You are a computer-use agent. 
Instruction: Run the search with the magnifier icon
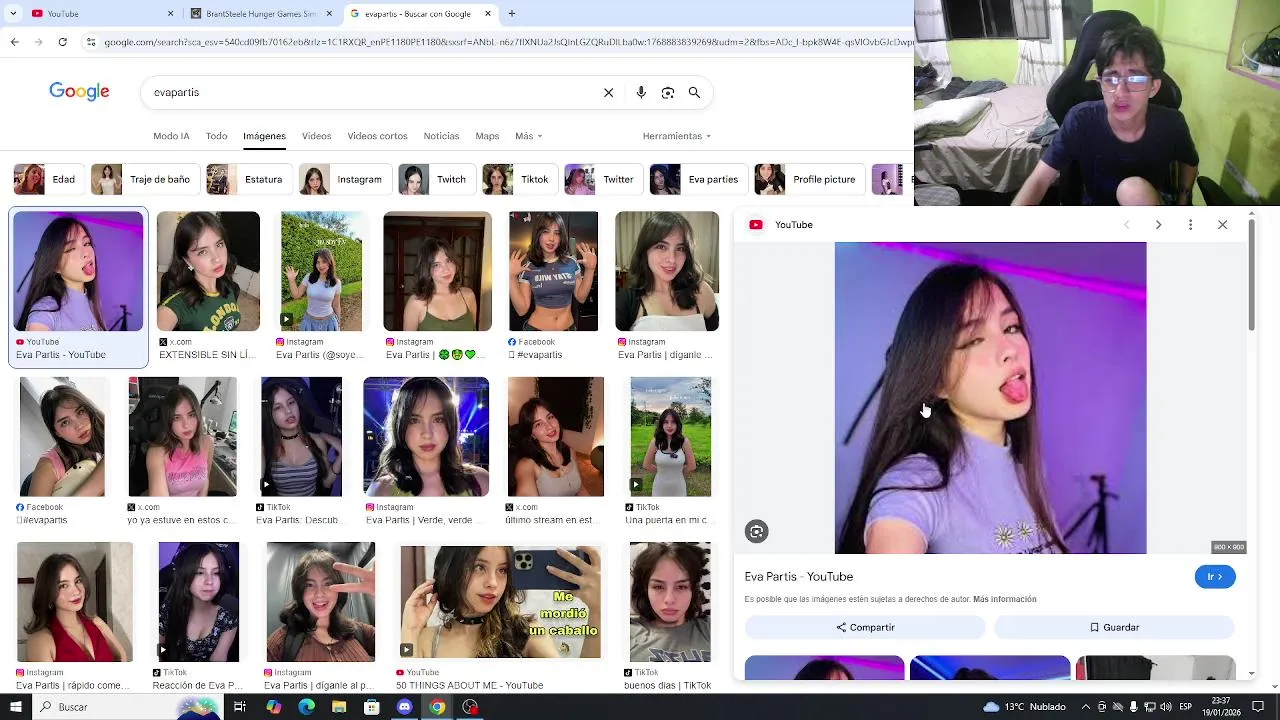[x=694, y=92]
